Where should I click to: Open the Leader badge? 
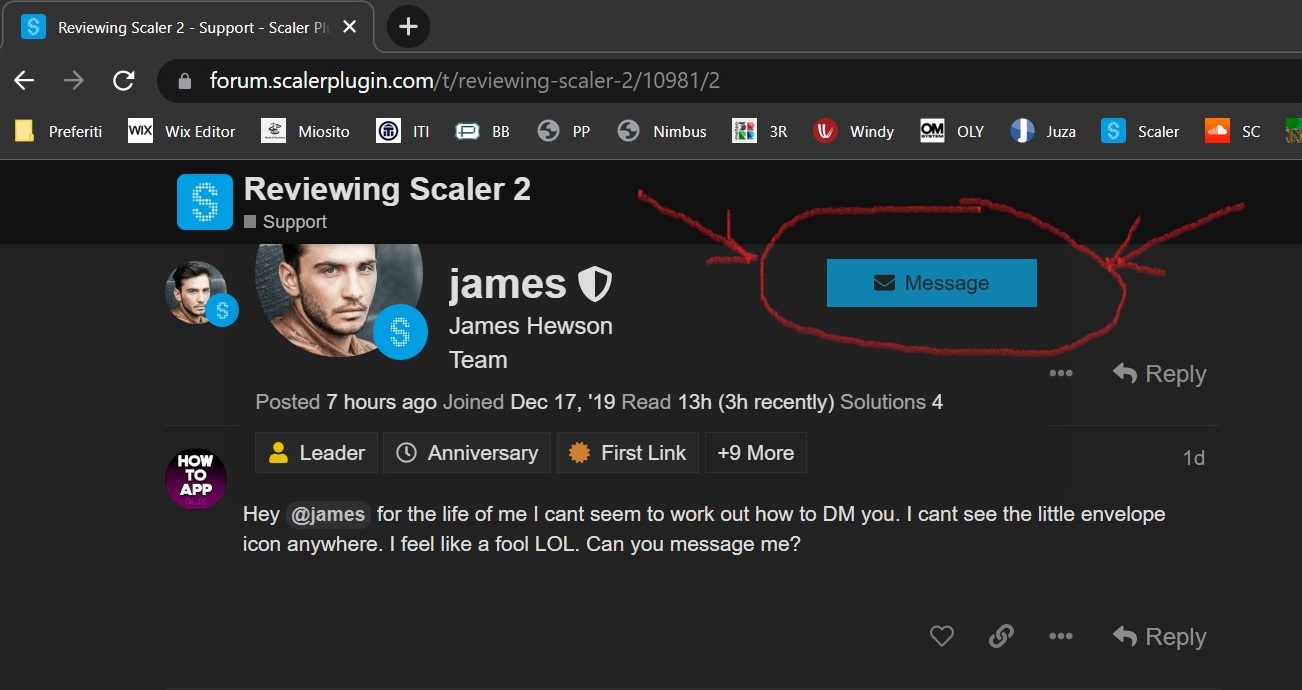(316, 453)
